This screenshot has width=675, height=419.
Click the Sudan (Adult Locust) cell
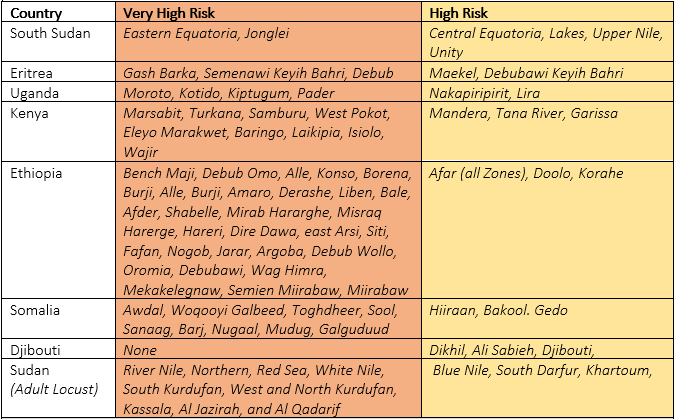click(59, 388)
